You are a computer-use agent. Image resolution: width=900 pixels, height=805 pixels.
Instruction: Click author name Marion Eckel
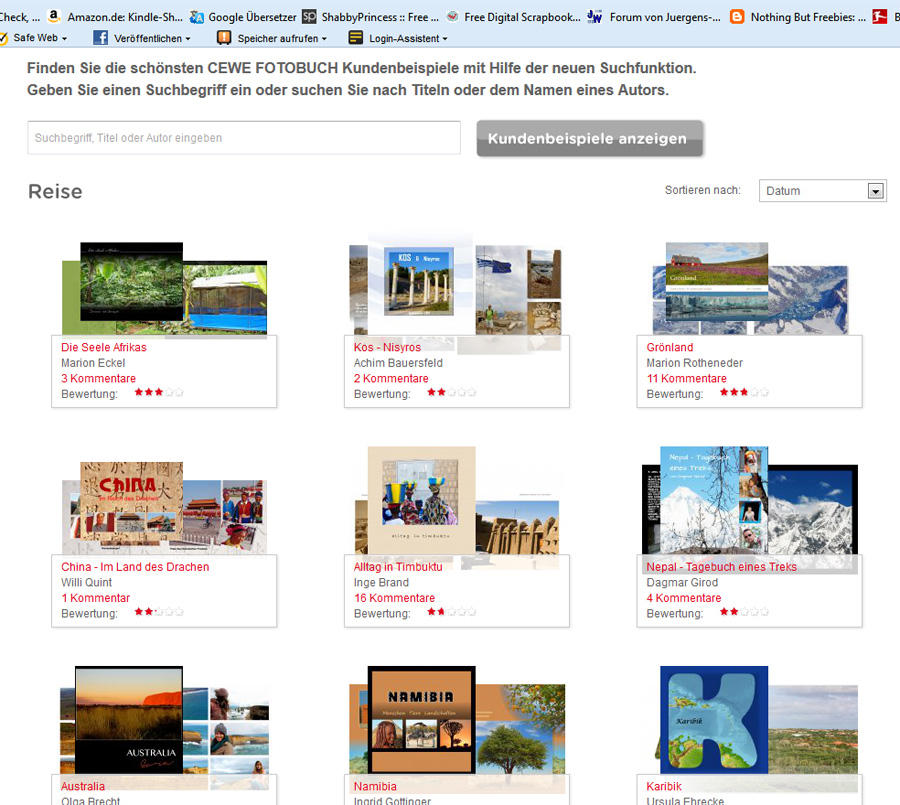(x=93, y=363)
